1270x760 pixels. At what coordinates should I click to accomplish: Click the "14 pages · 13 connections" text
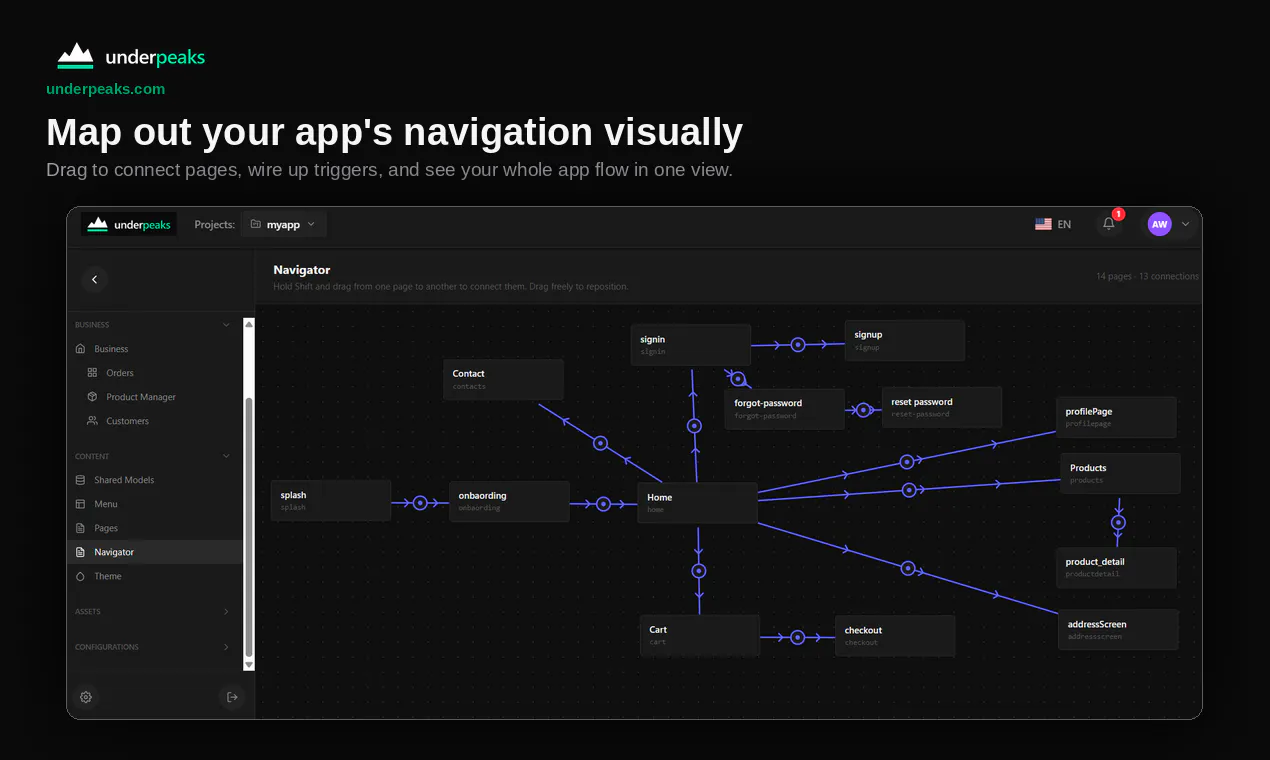pos(1147,276)
